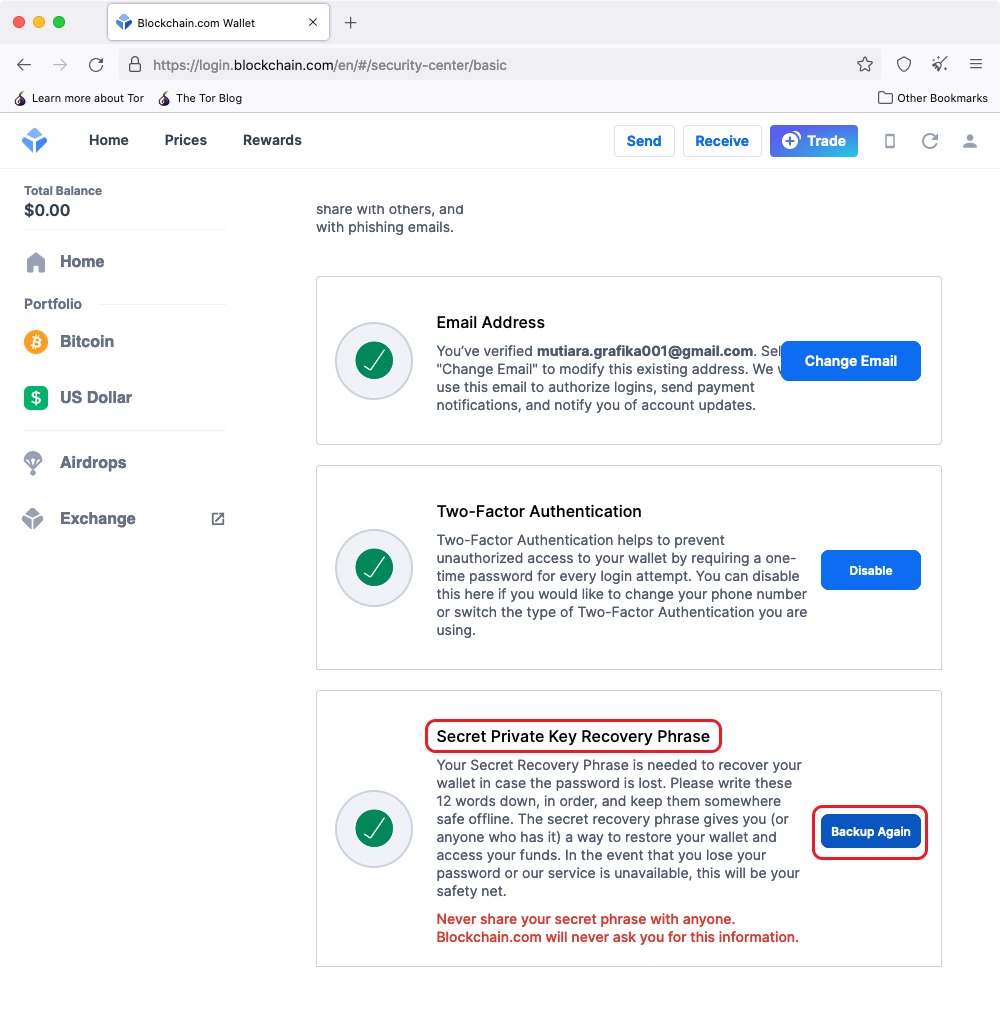Select the Blockchain.com Wallet browser tab
The height and width of the screenshot is (1013, 1000).
click(218, 23)
